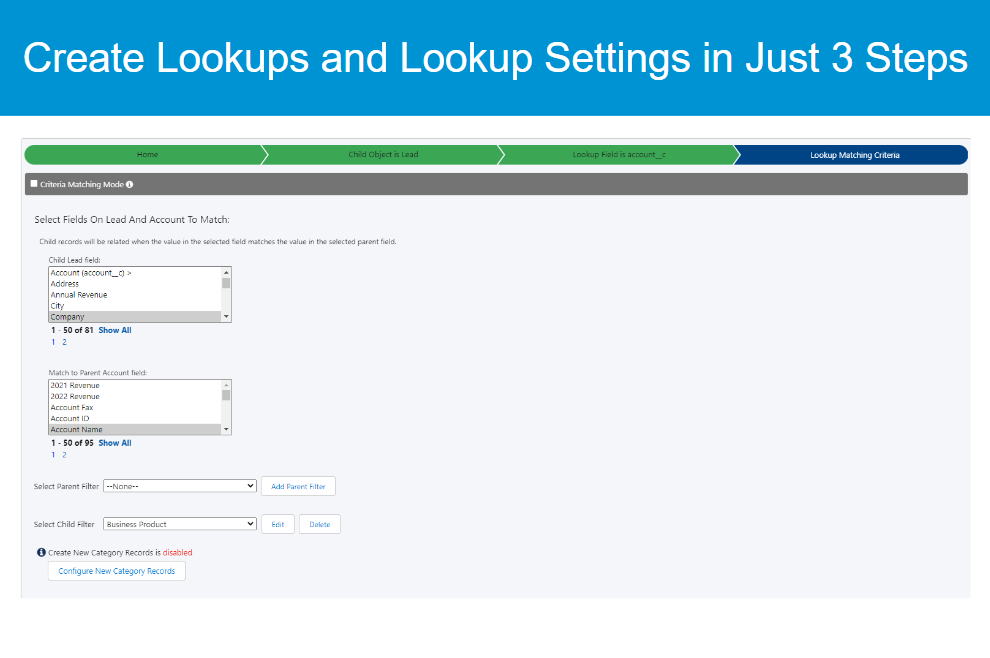Click Show All under Child Lead field

pyautogui.click(x=115, y=330)
